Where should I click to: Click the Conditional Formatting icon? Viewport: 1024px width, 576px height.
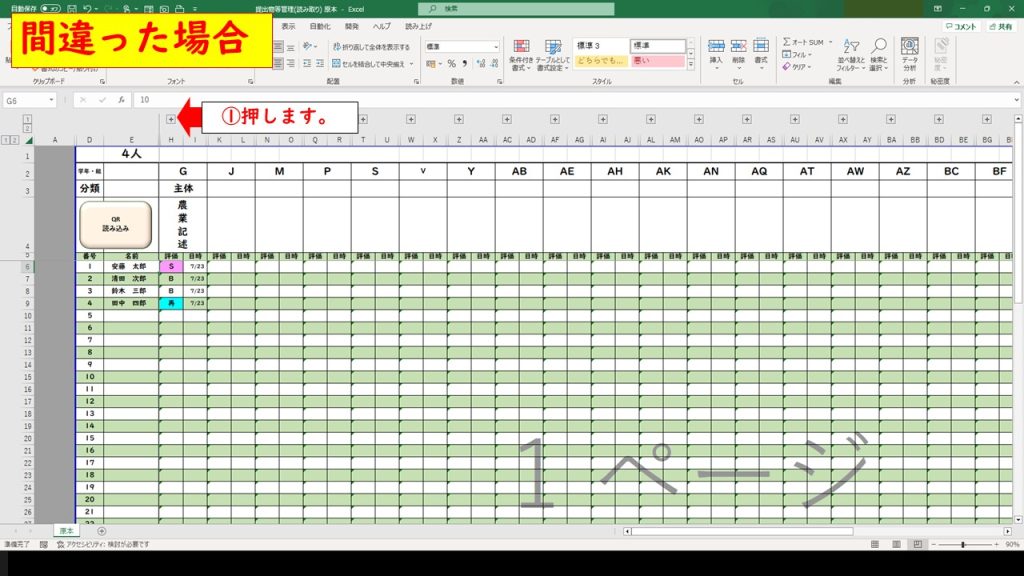(522, 47)
